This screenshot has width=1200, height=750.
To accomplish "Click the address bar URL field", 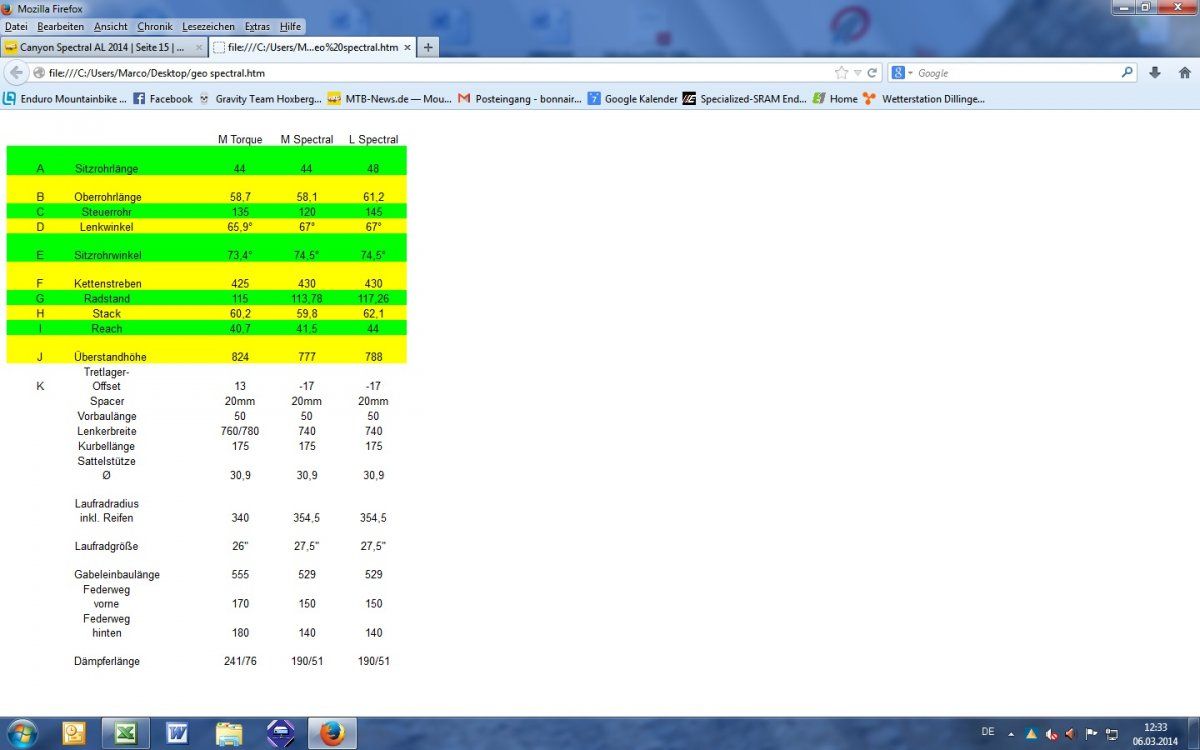I will [430, 73].
